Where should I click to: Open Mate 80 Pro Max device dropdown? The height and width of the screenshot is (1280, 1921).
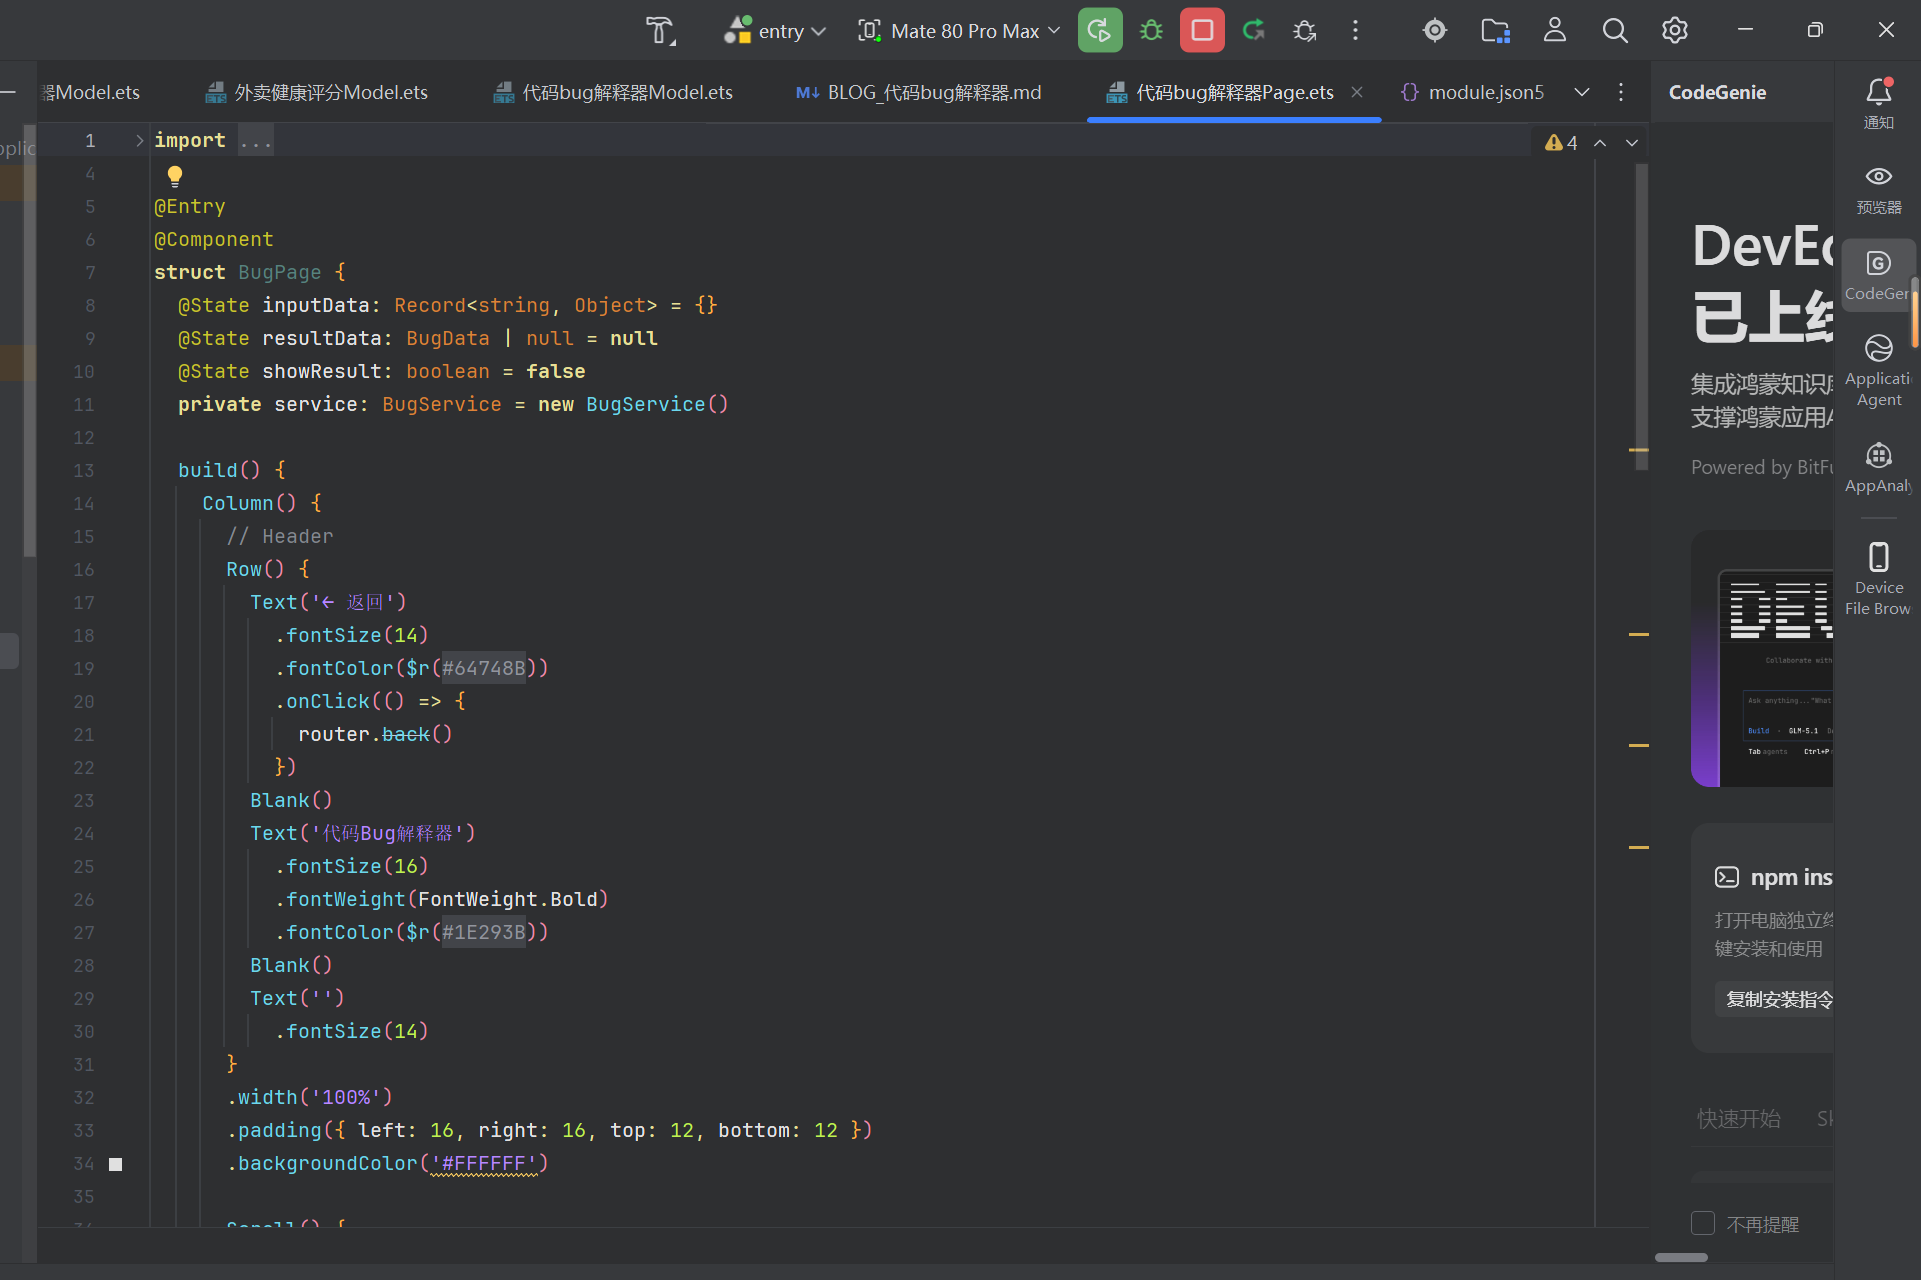[x=959, y=31]
